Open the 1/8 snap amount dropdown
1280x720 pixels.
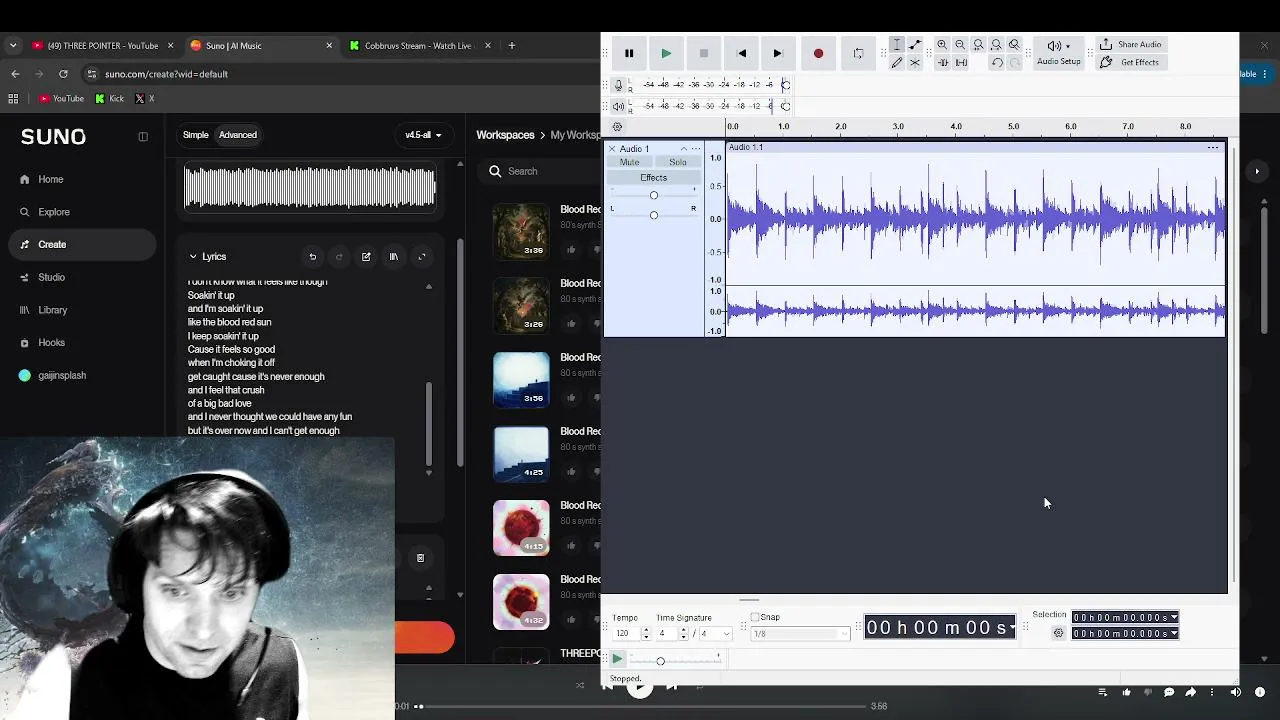799,634
